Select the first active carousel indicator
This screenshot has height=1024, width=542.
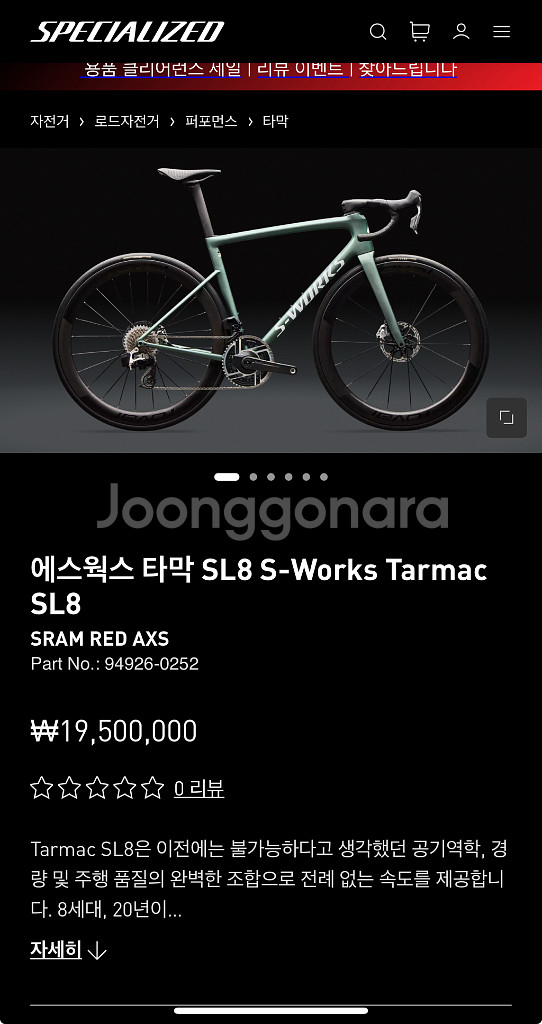point(227,477)
